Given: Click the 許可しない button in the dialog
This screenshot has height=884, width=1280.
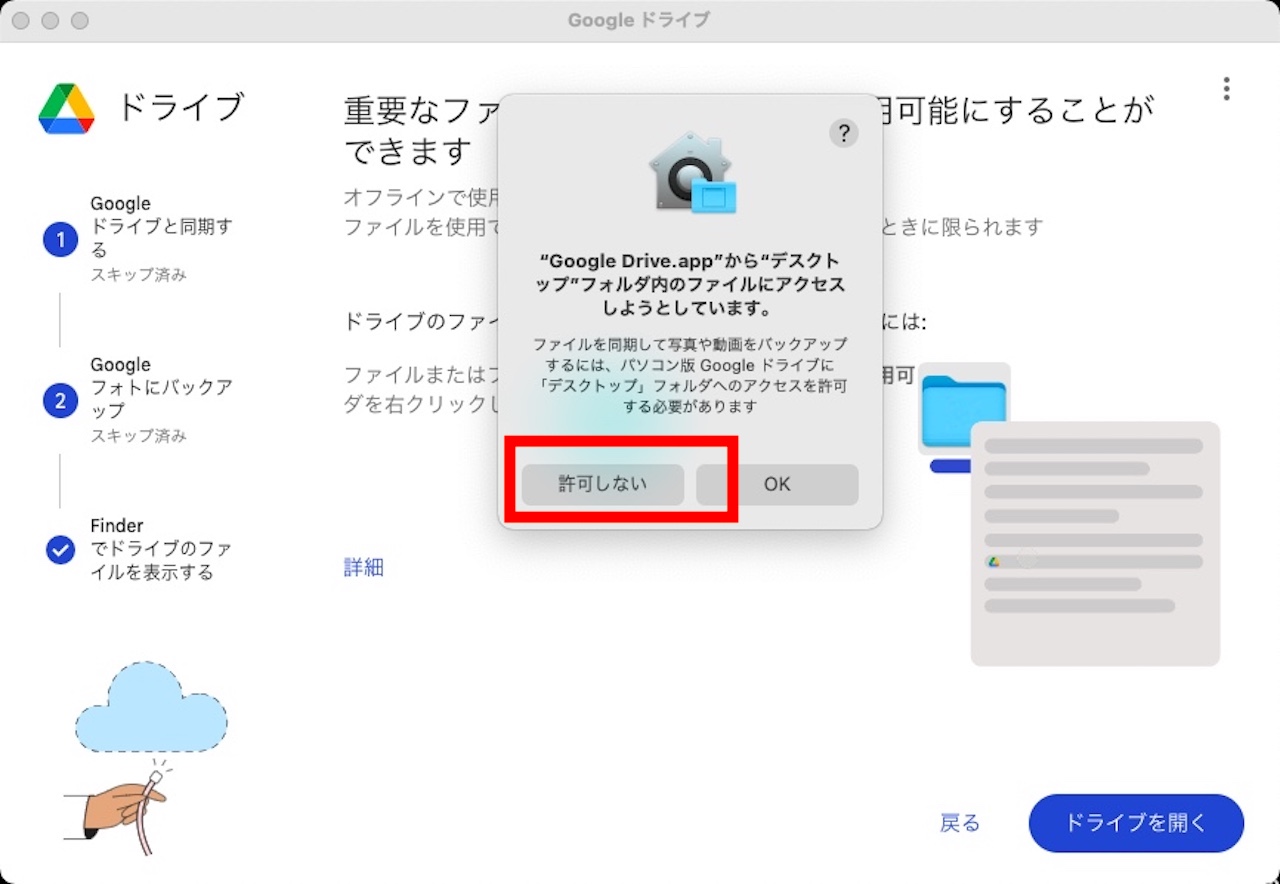Looking at the screenshot, I should (x=602, y=484).
